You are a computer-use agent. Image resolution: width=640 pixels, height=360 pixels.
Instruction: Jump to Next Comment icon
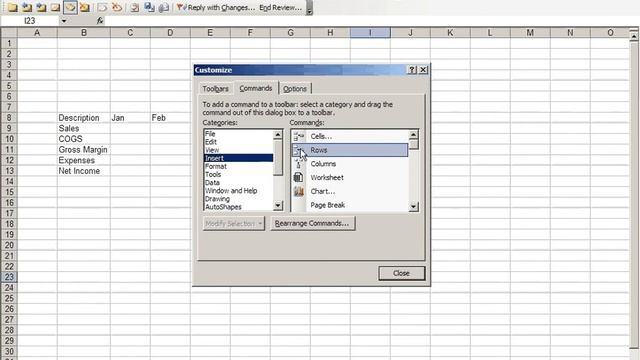pyautogui.click(x=41, y=7)
